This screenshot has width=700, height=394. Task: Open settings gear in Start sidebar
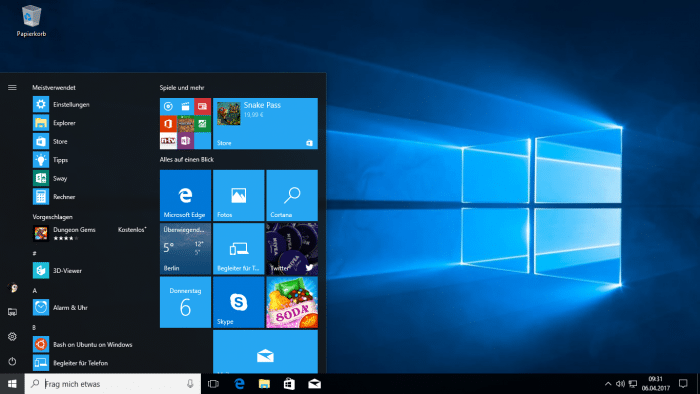12,336
